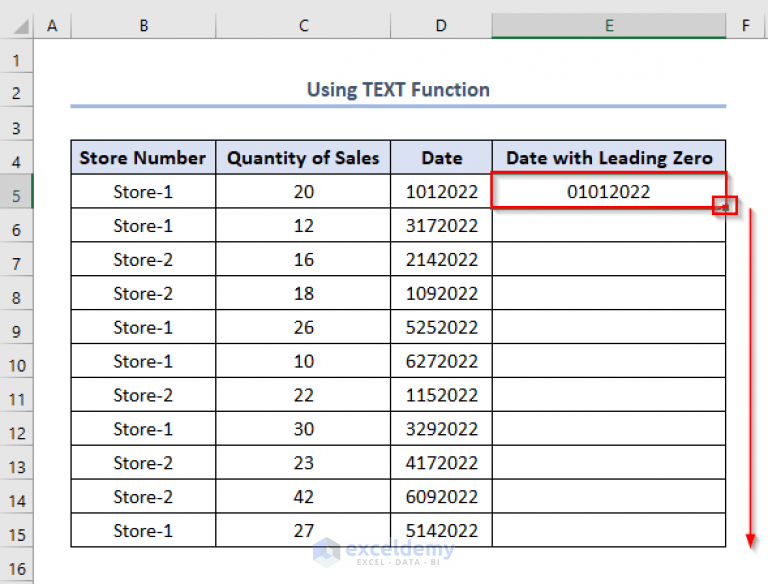Screen dimensions: 768x584
Task: Click empty cell E15 beside 5142022
Action: (x=609, y=530)
